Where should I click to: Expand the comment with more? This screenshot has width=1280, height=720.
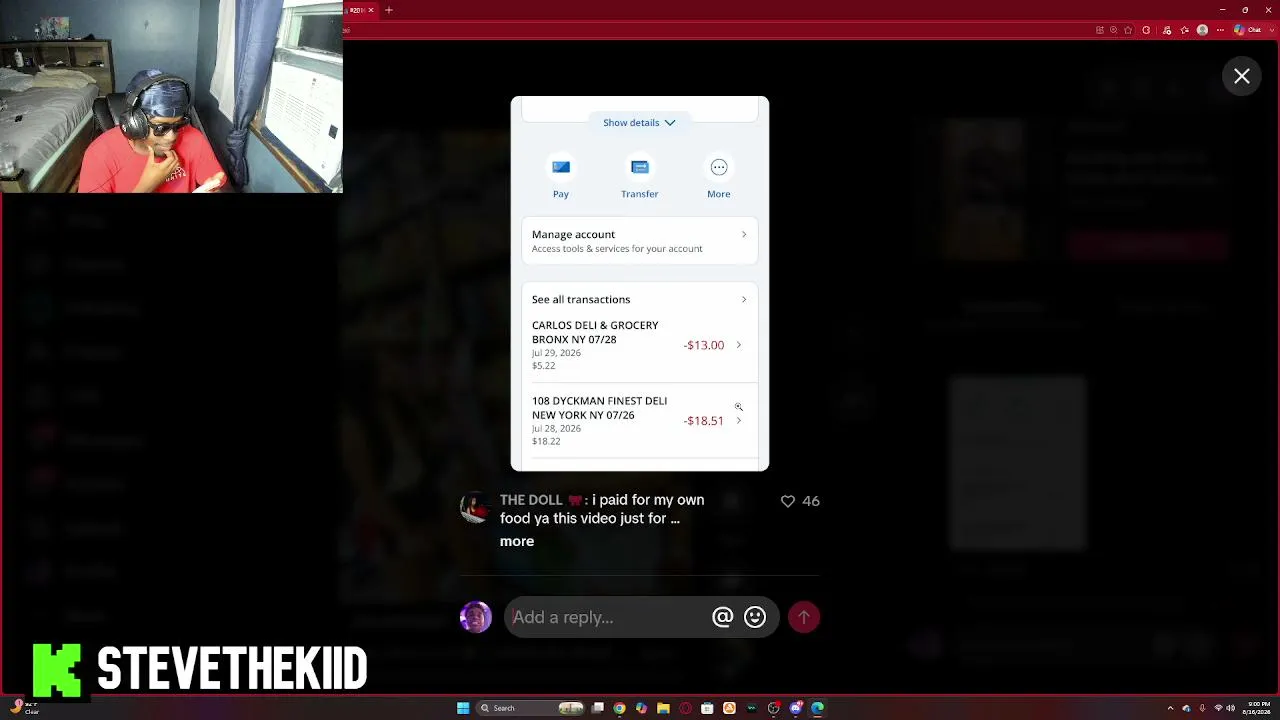coord(517,541)
